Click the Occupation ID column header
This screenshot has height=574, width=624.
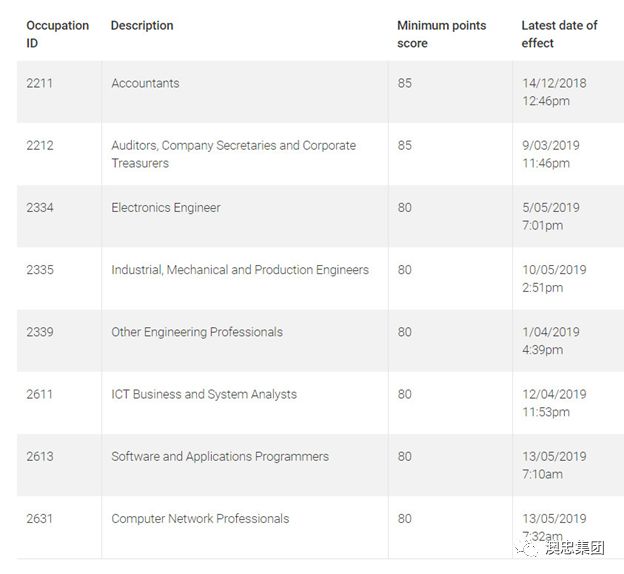pos(57,34)
